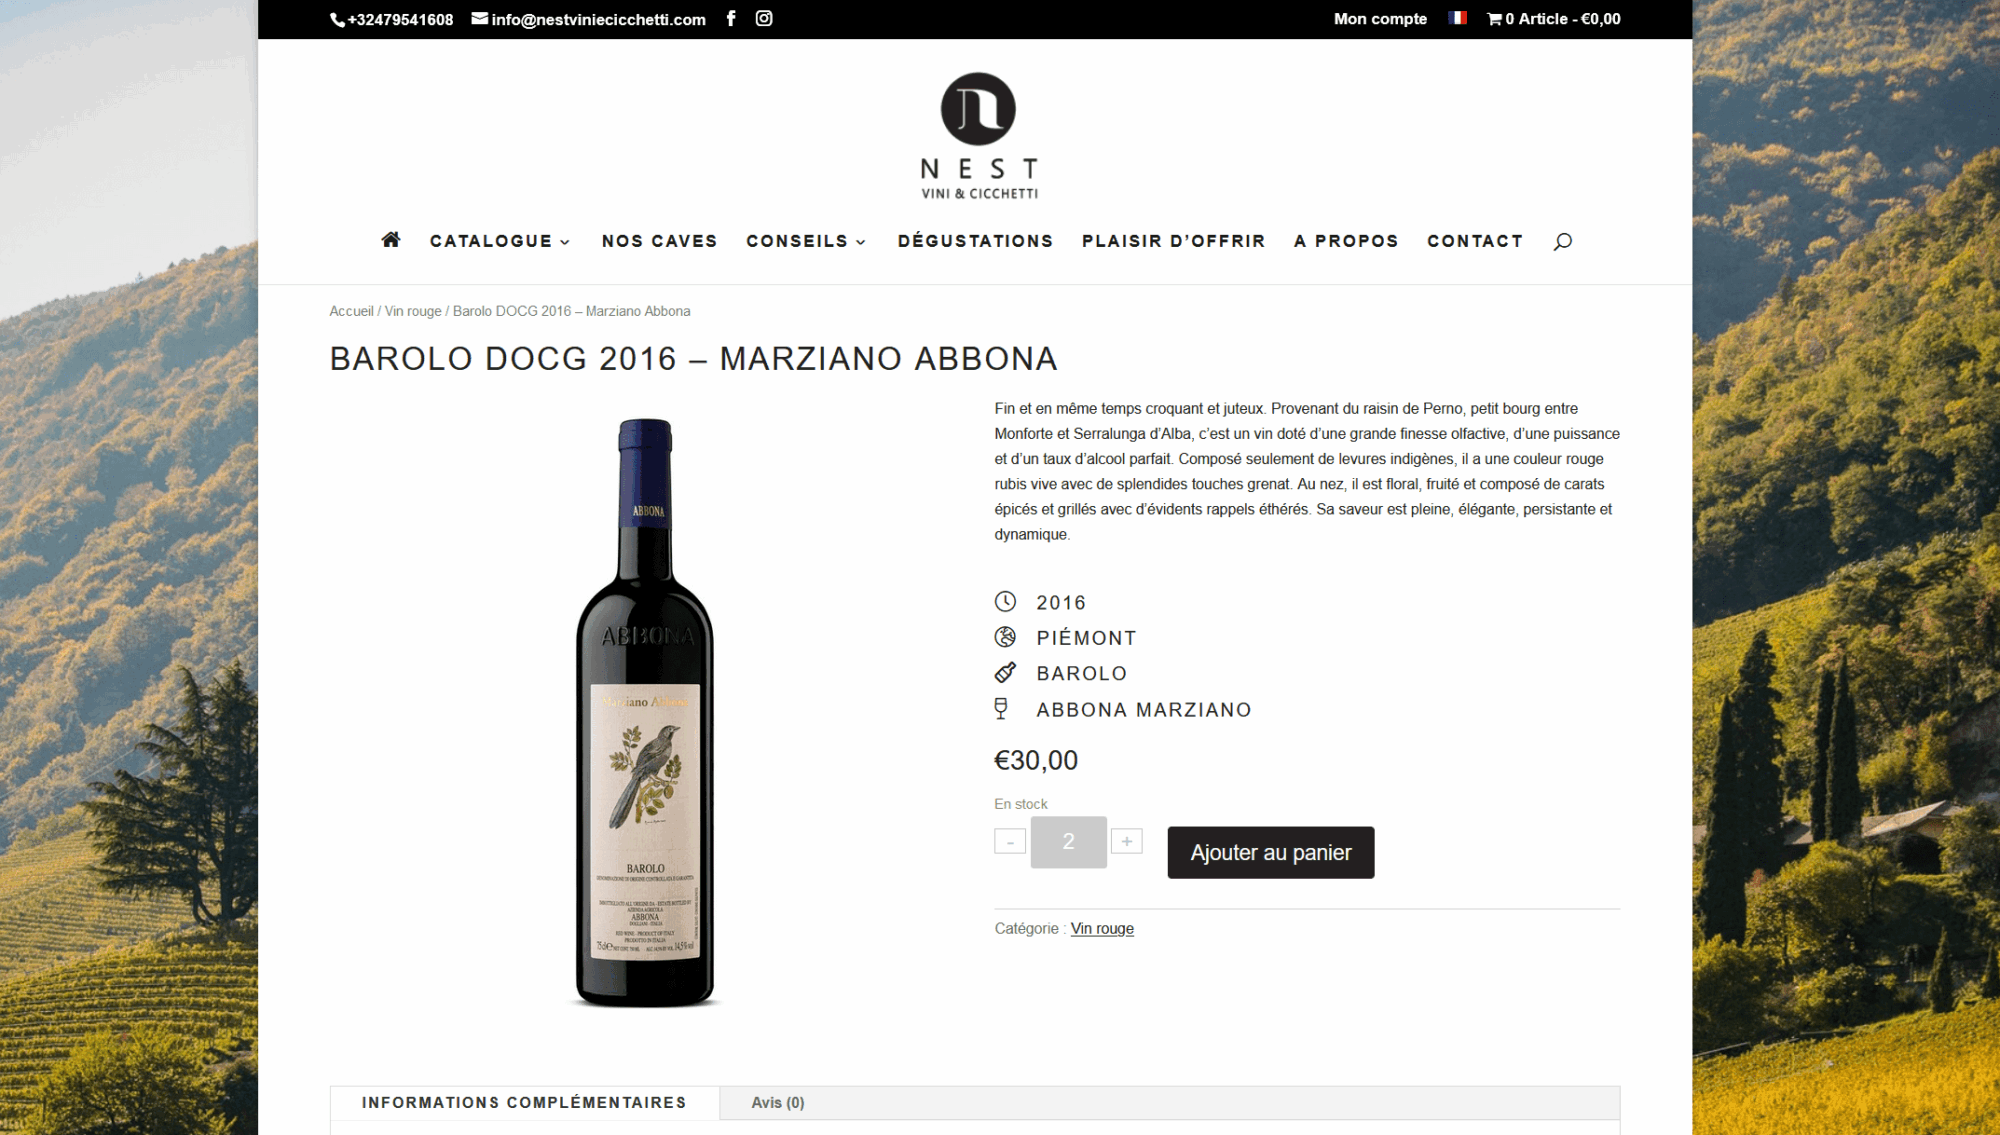Click the email envelope address link
The height and width of the screenshot is (1135, 2000).
tap(589, 19)
